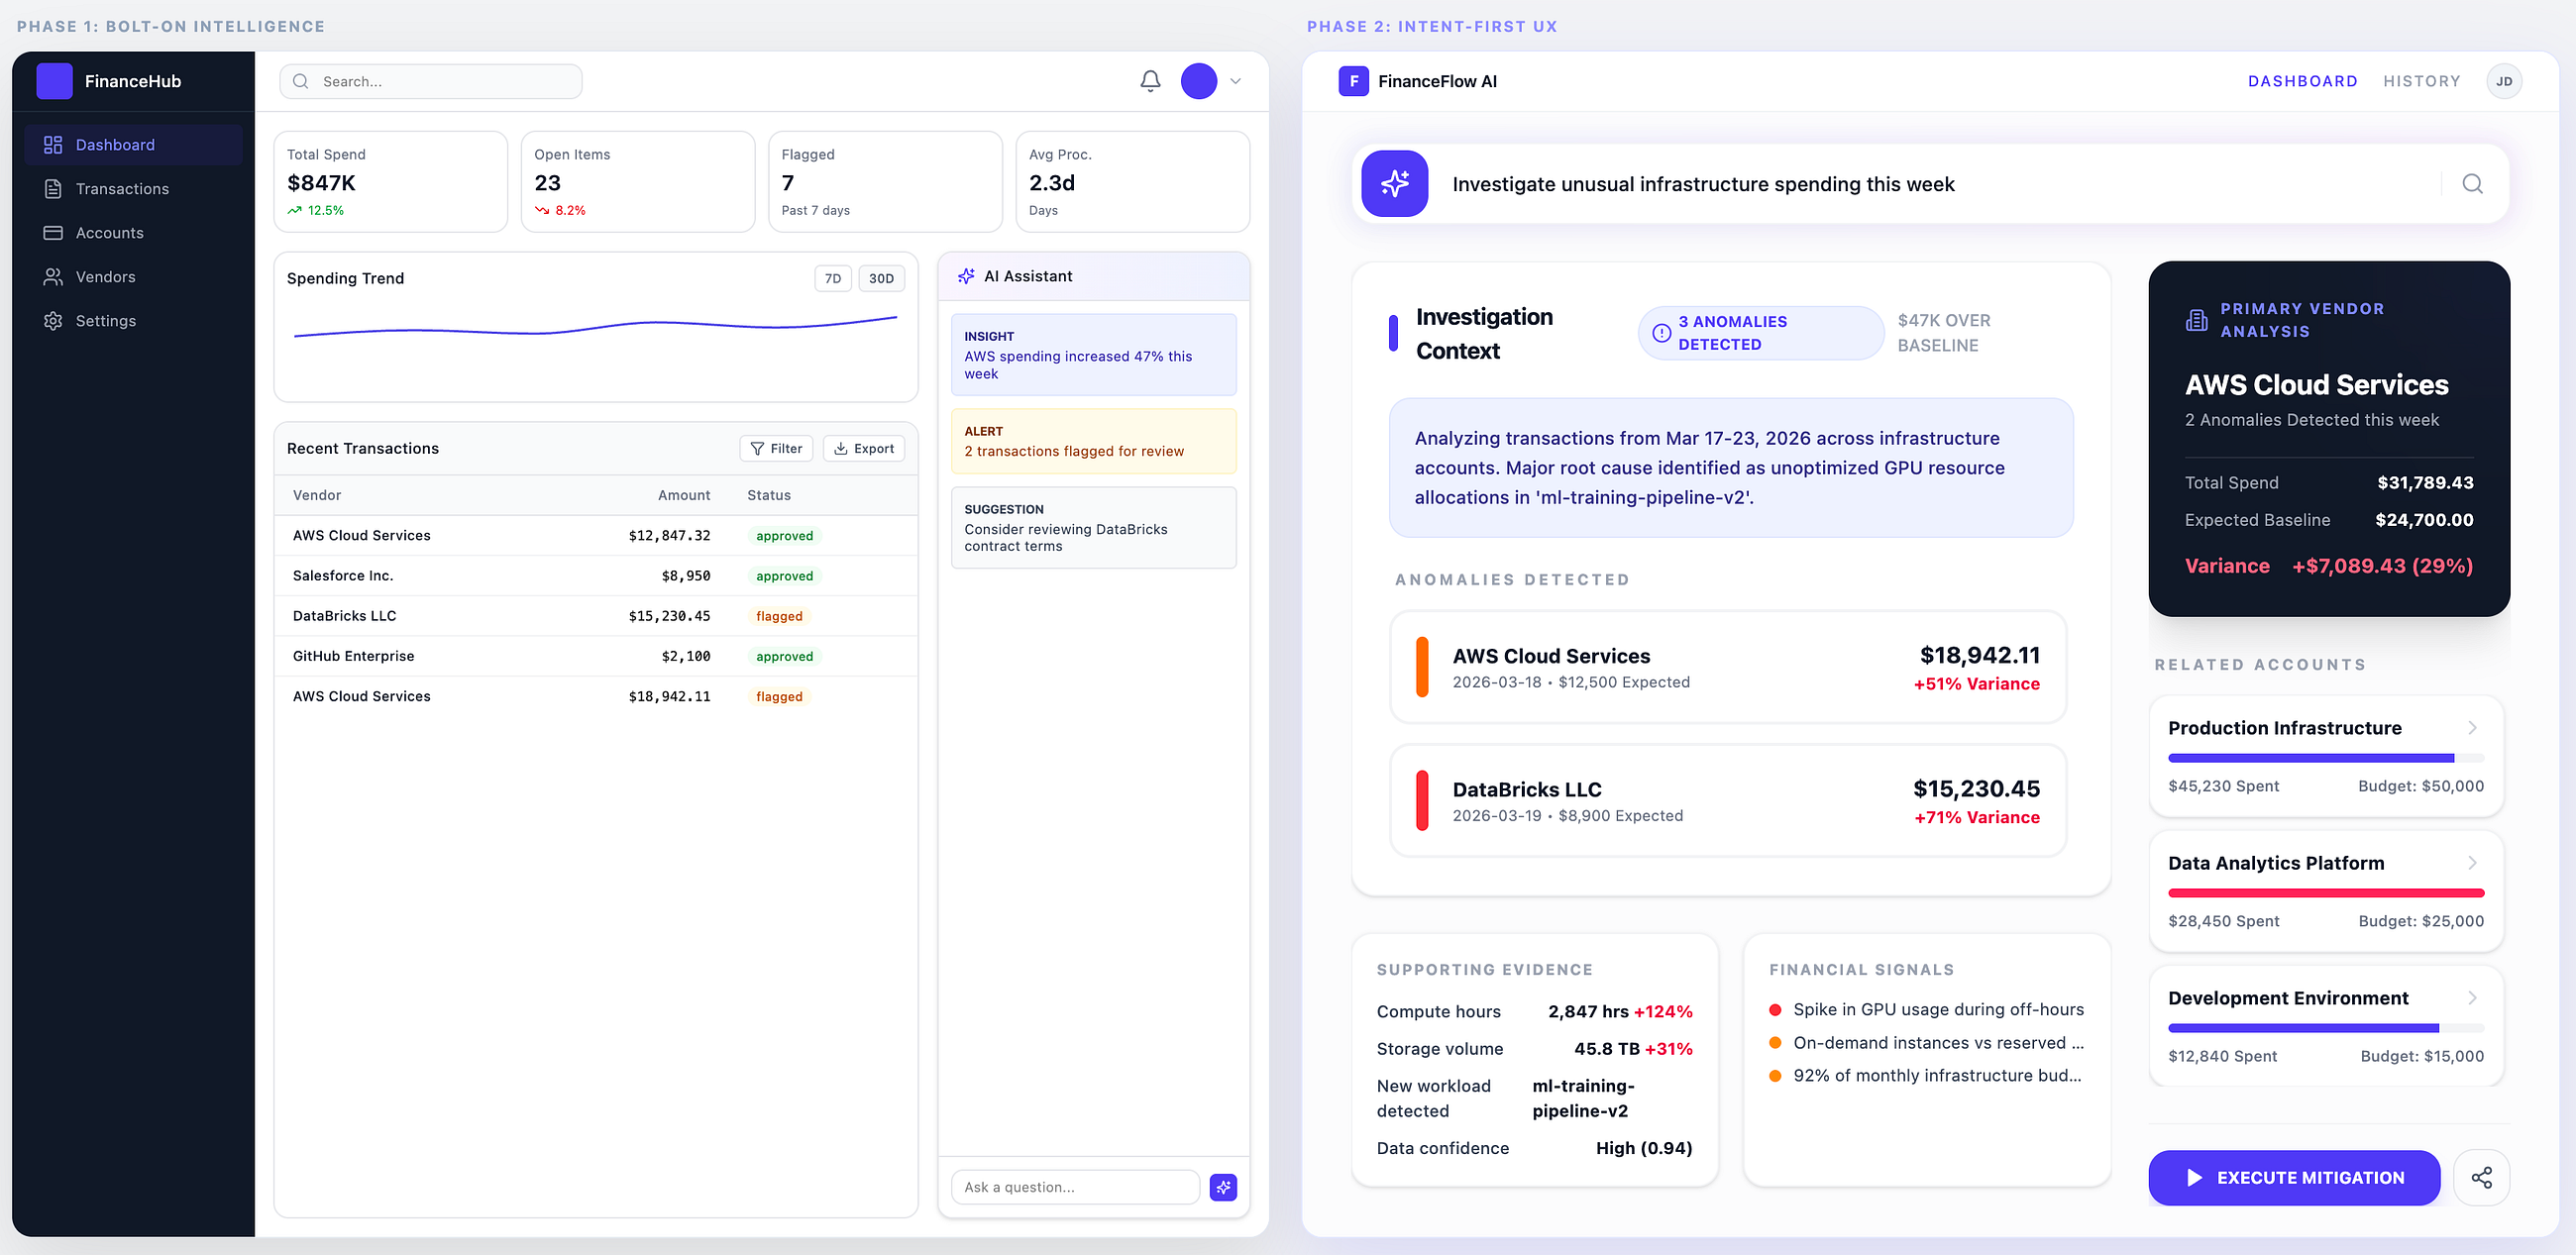Click the AI sparkle send button
2576x1255 pixels.
pyautogui.click(x=1223, y=1187)
